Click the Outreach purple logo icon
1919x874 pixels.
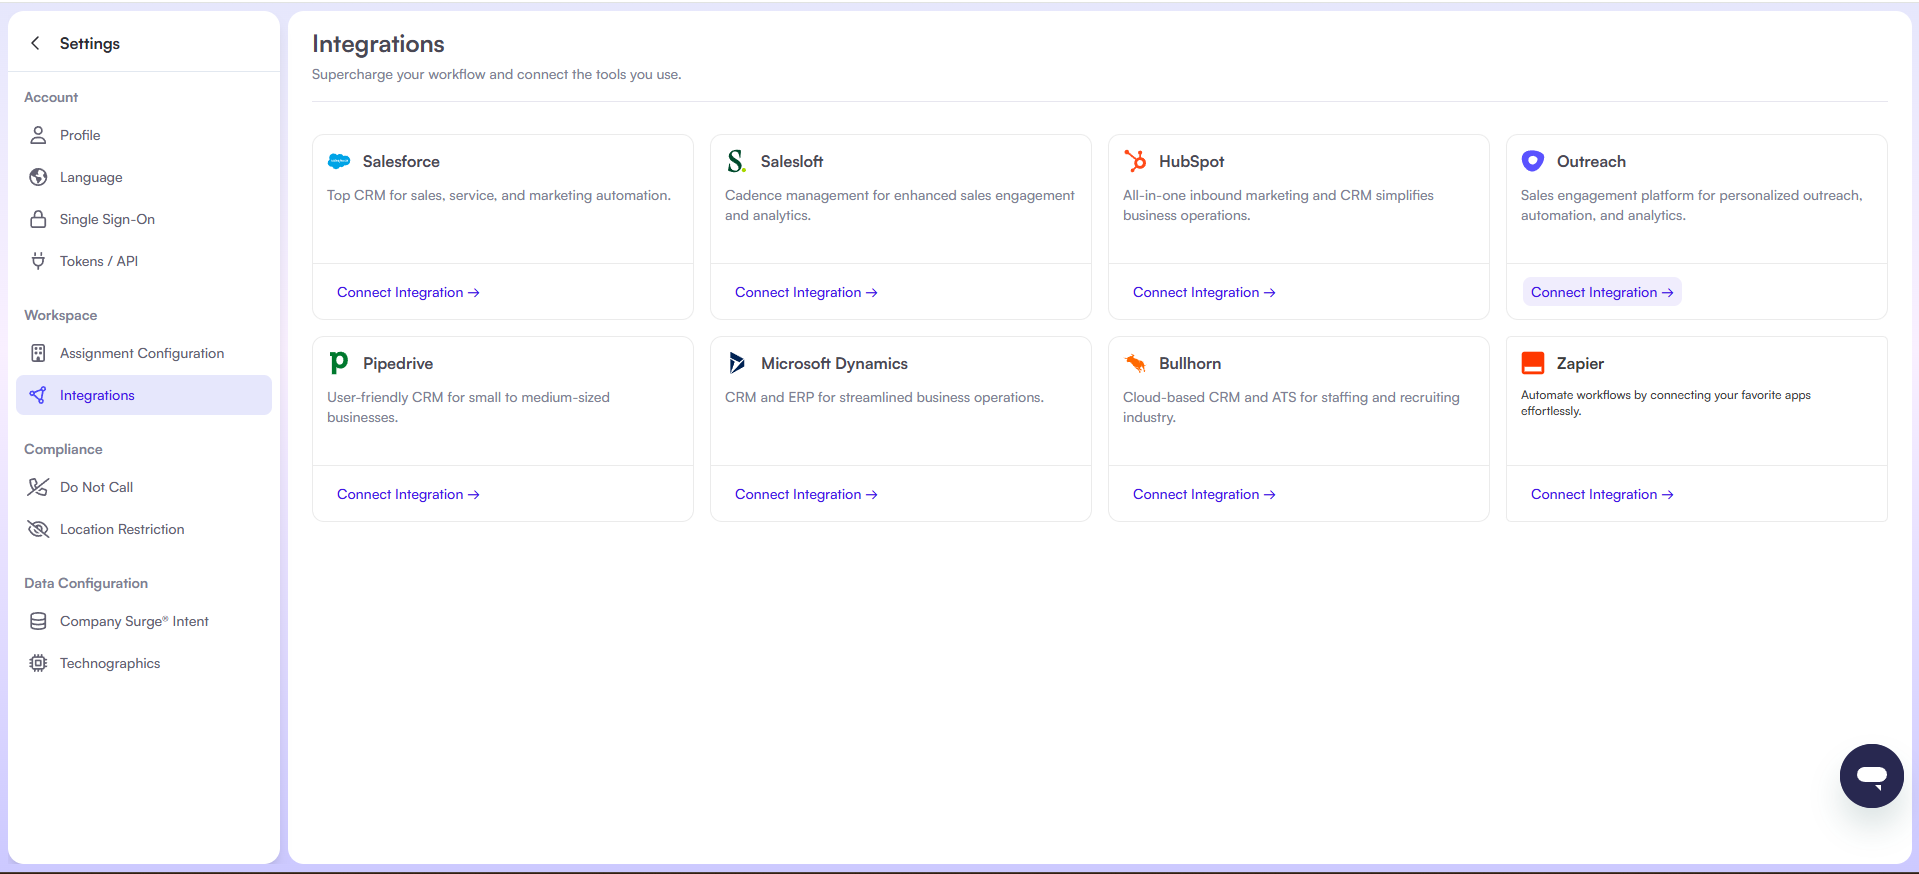[x=1532, y=161]
